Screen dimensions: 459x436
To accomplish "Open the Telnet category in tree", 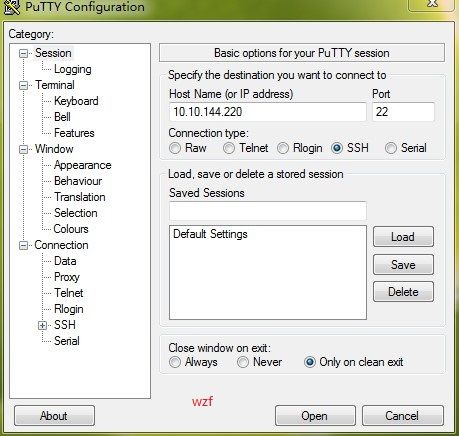I will (69, 293).
